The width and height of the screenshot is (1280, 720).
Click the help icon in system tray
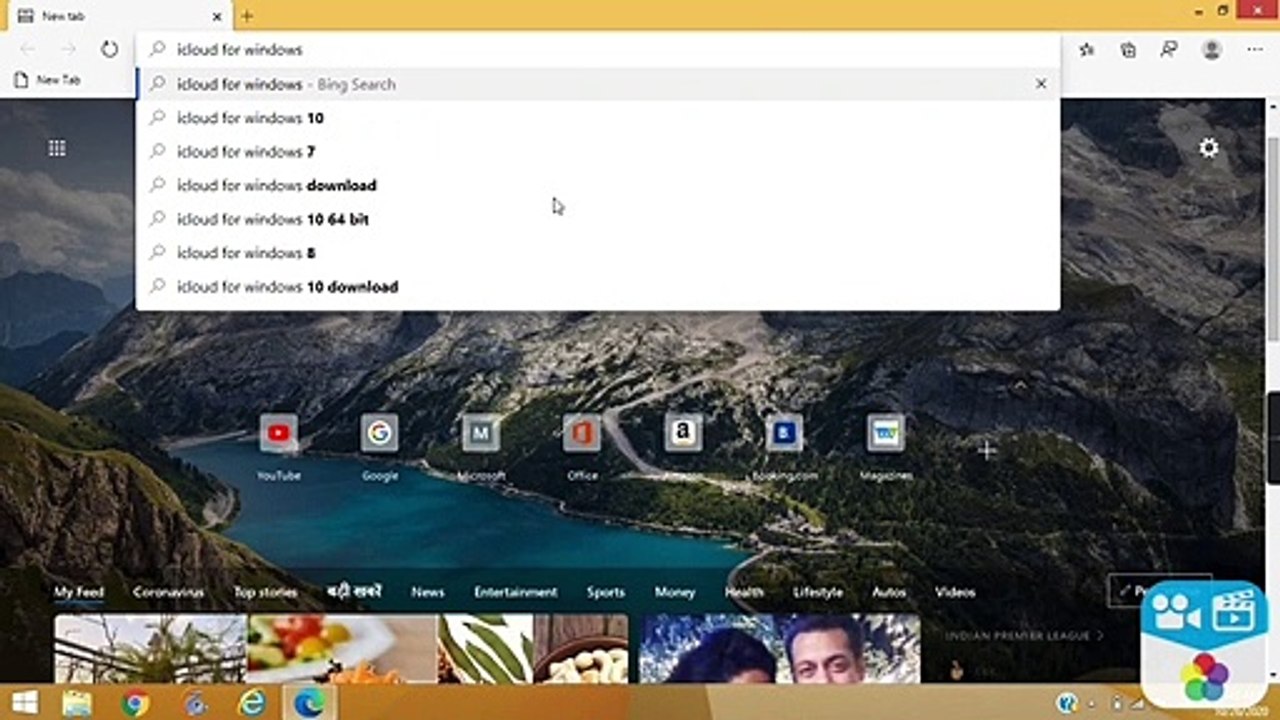[1067, 703]
